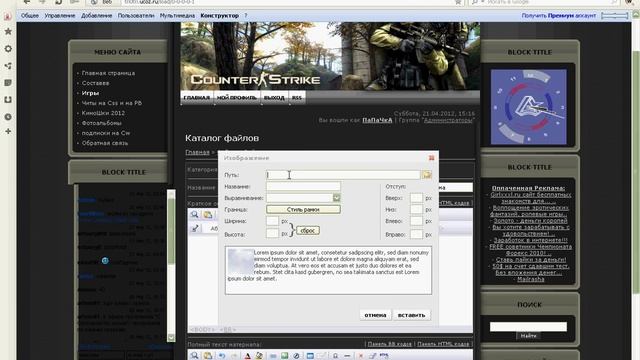640x360 pixels.
Task: Click the отмена button
Action: tap(375, 315)
